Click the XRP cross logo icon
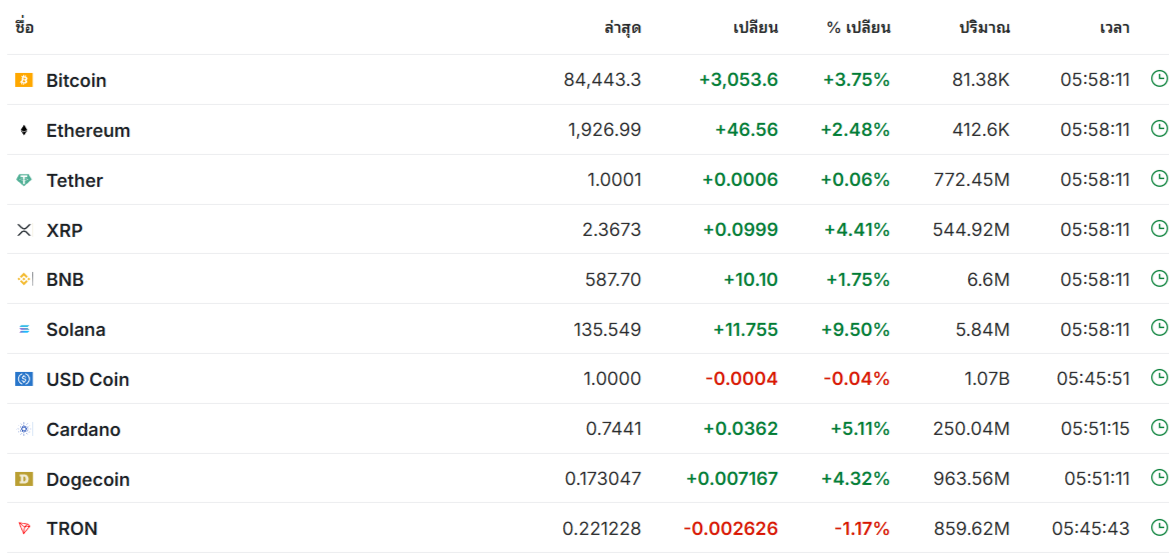Screen dimensions: 1169x559 pyautogui.click(x=24, y=230)
